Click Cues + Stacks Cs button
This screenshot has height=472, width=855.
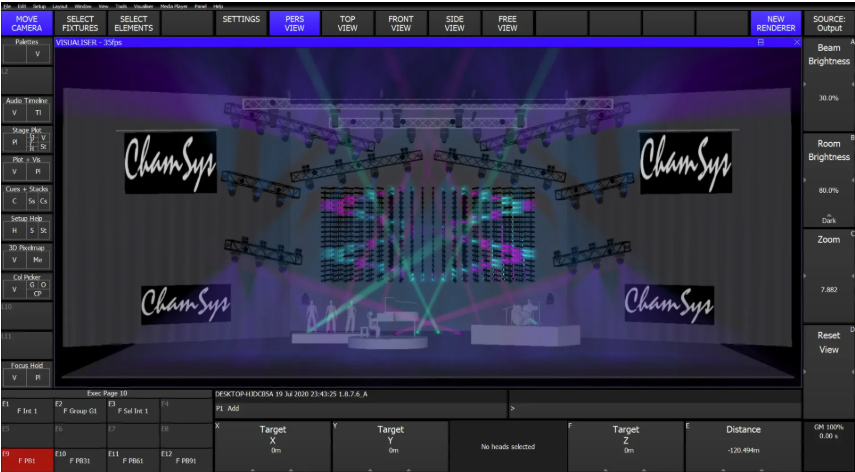click(44, 201)
